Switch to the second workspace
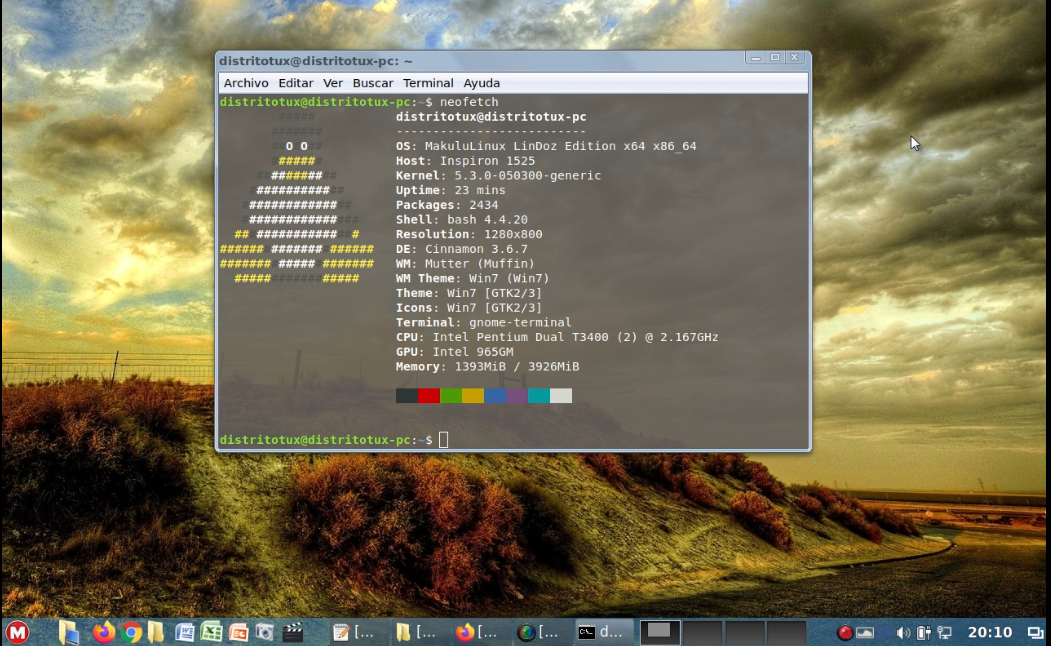This screenshot has height=646, width=1051. point(702,632)
